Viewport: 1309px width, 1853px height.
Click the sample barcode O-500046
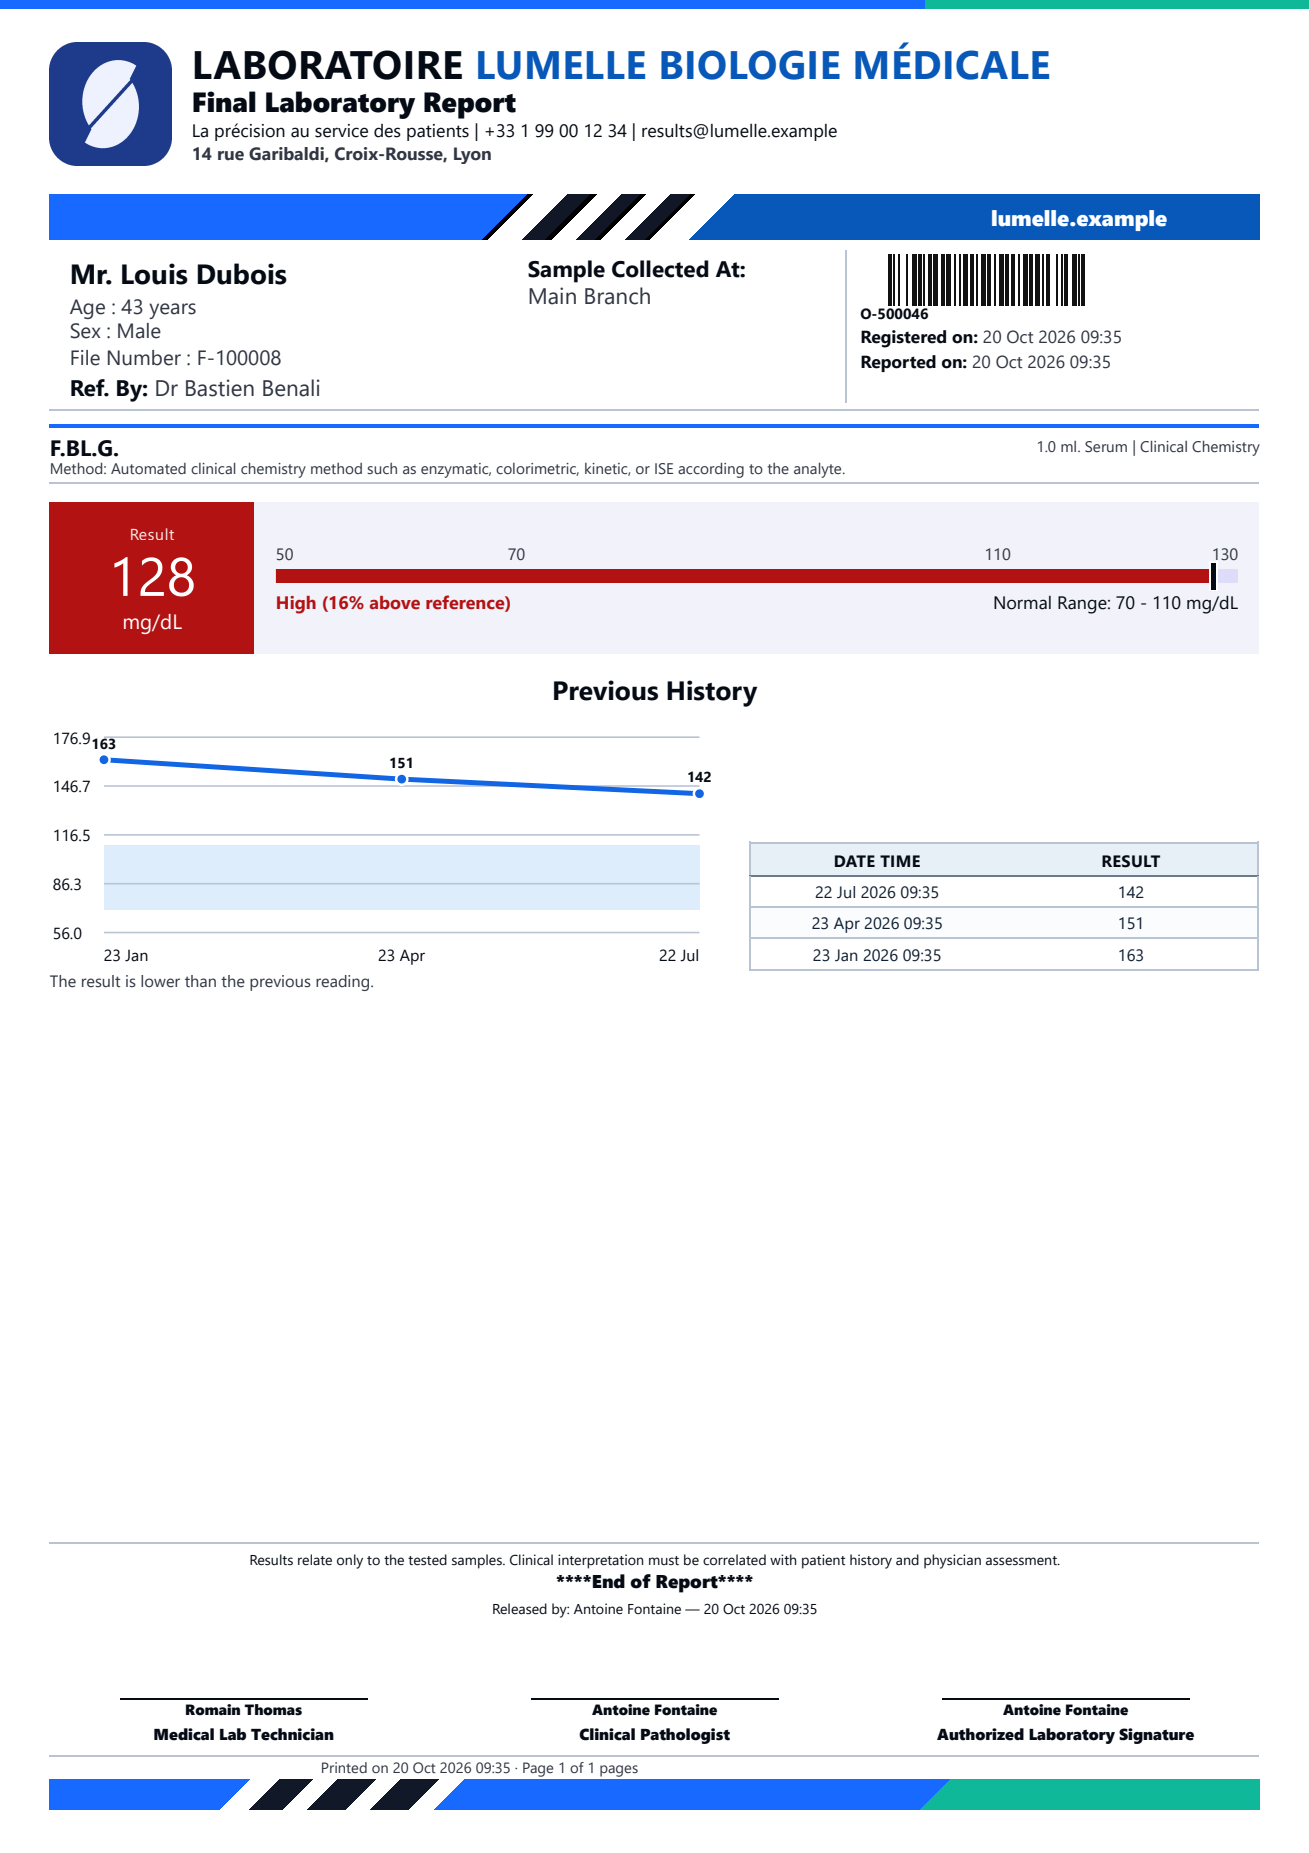pyautogui.click(x=986, y=280)
